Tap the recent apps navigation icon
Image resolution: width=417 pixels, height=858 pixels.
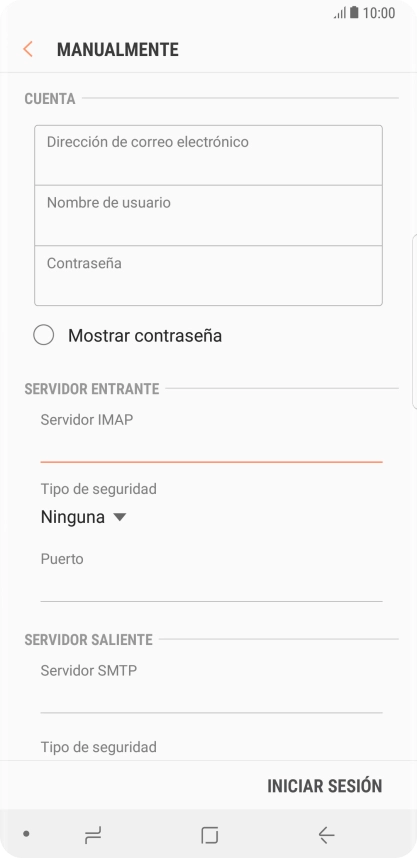click(93, 834)
